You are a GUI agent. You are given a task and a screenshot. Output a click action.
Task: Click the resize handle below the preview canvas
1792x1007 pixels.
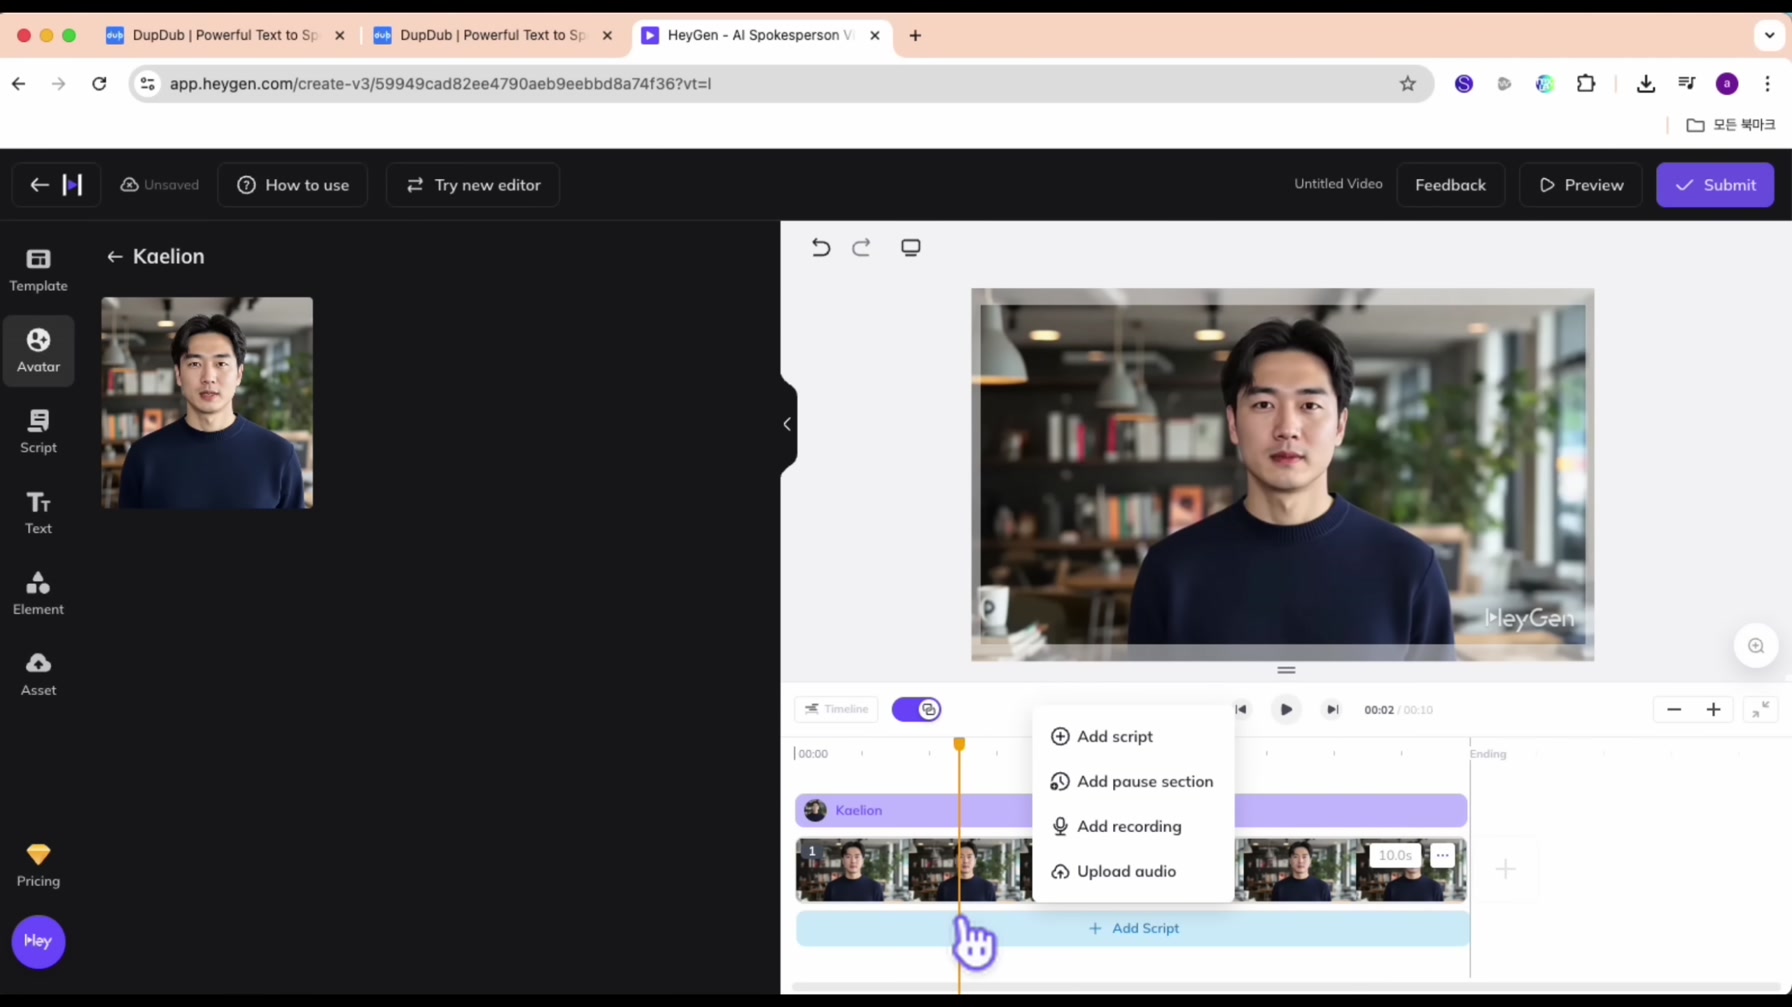[1286, 670]
